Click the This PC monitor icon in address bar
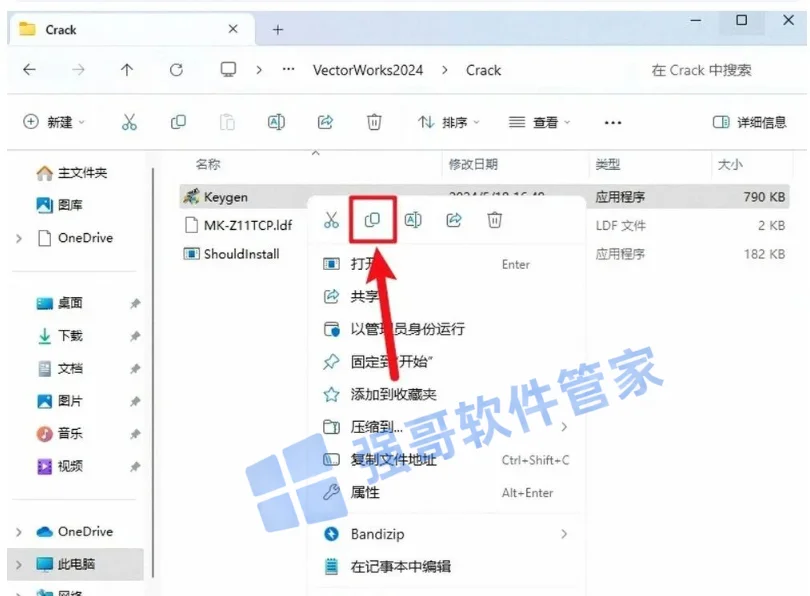The height and width of the screenshot is (596, 810). coord(228,69)
